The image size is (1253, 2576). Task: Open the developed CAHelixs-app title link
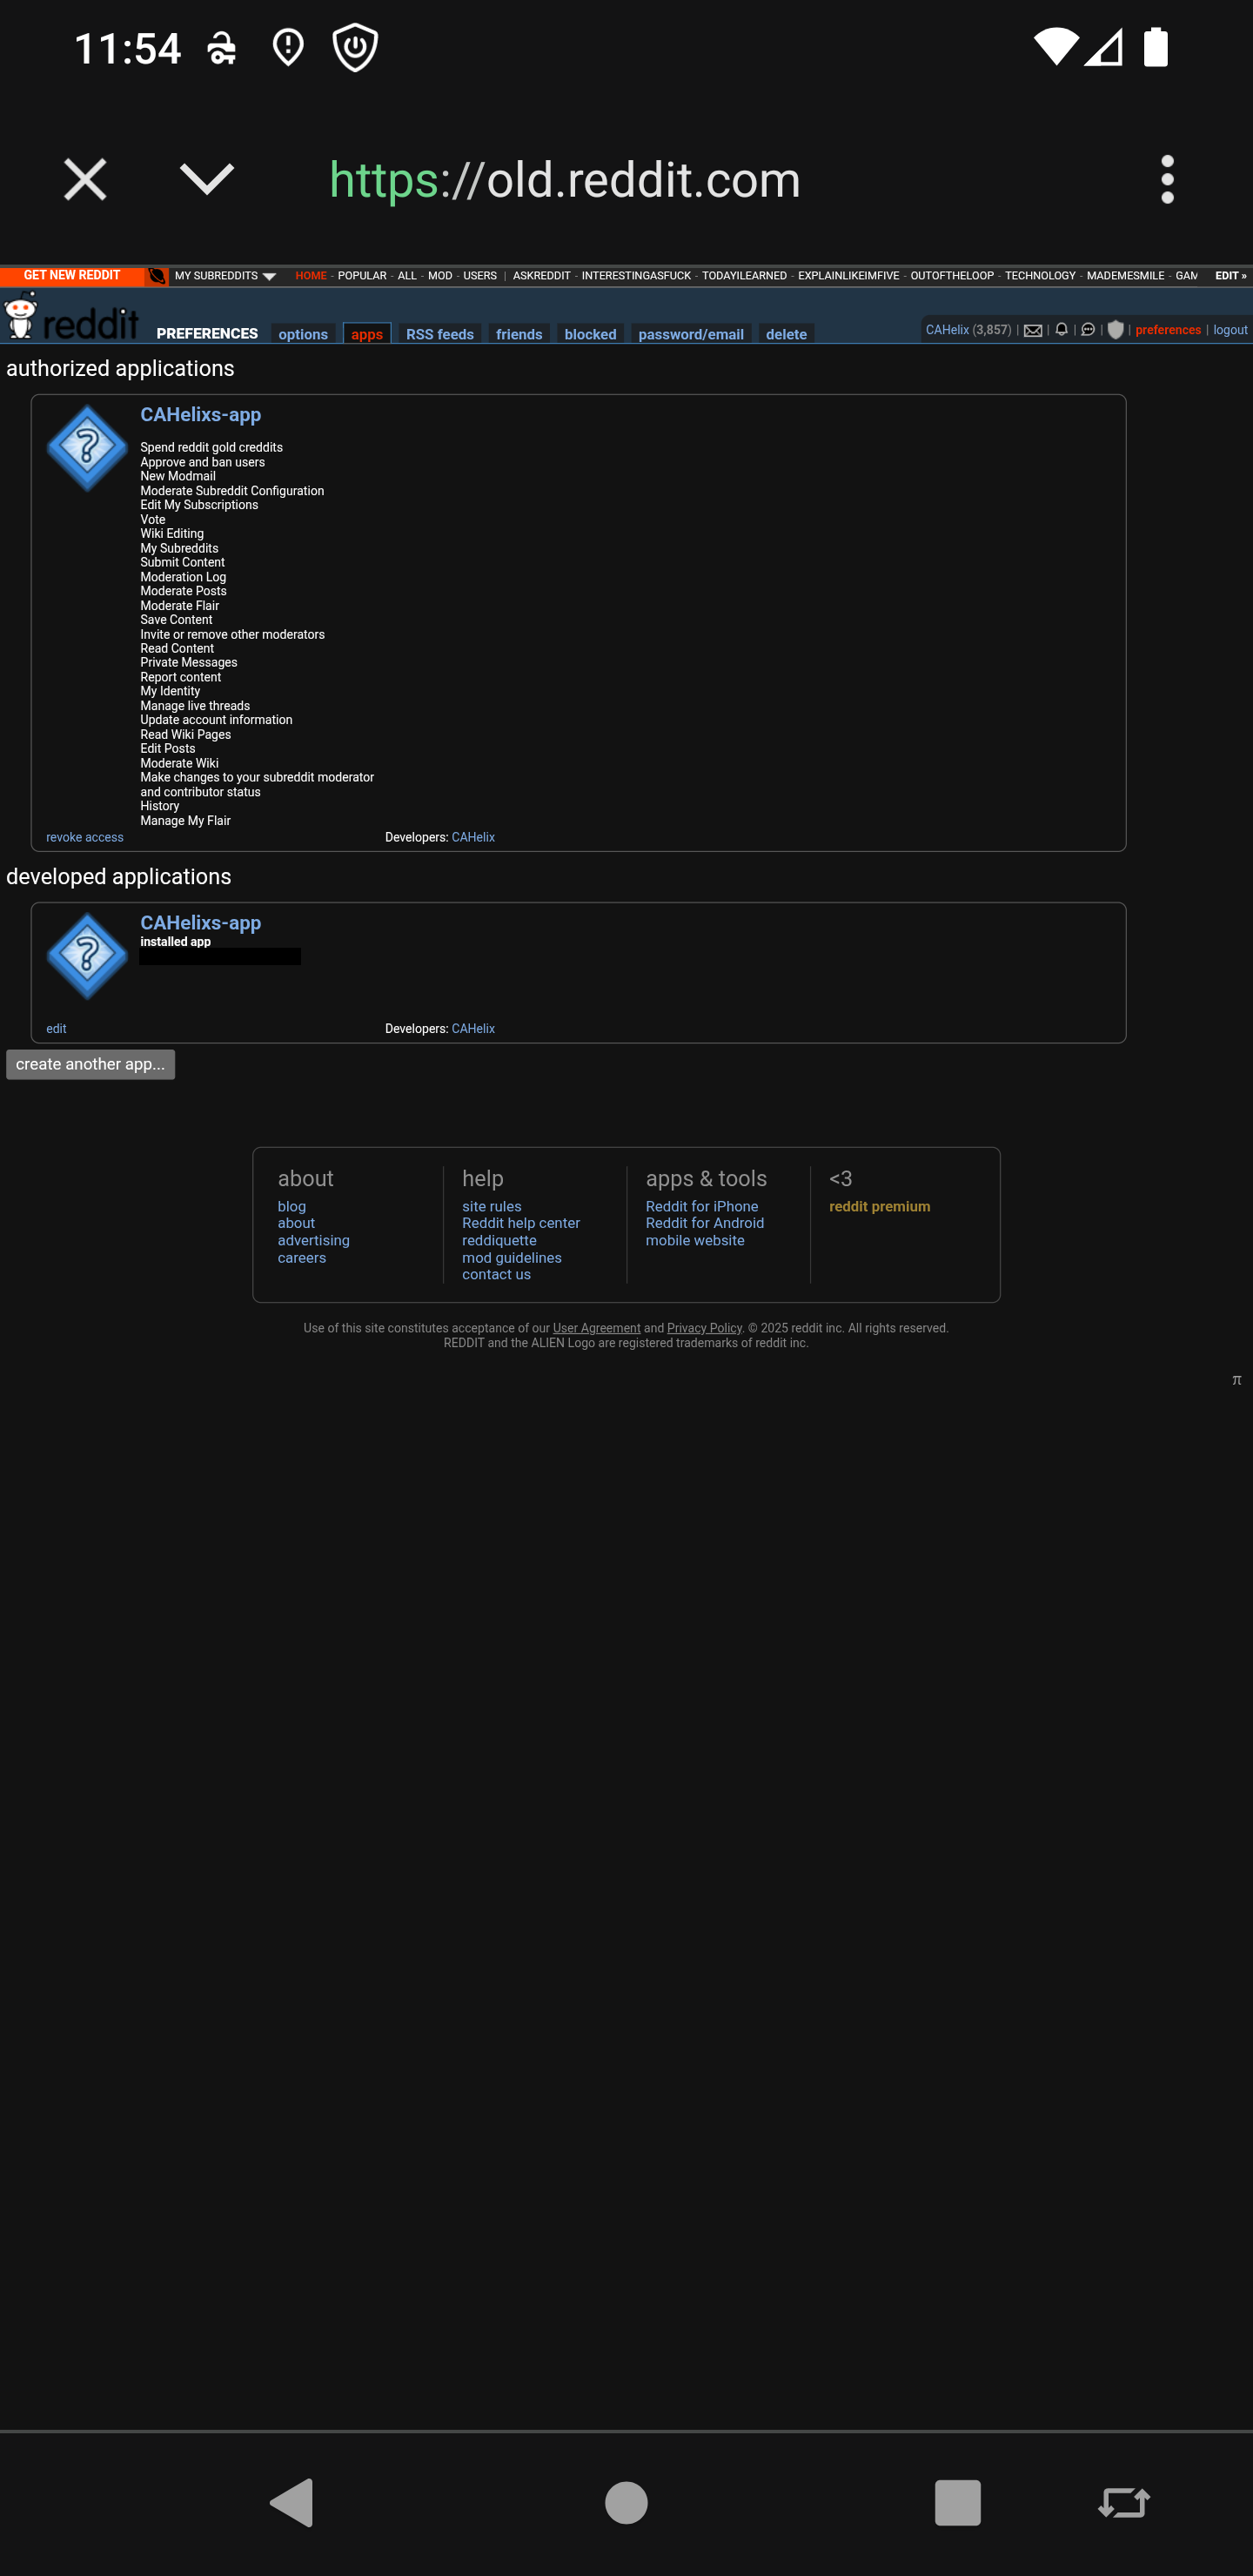point(200,922)
